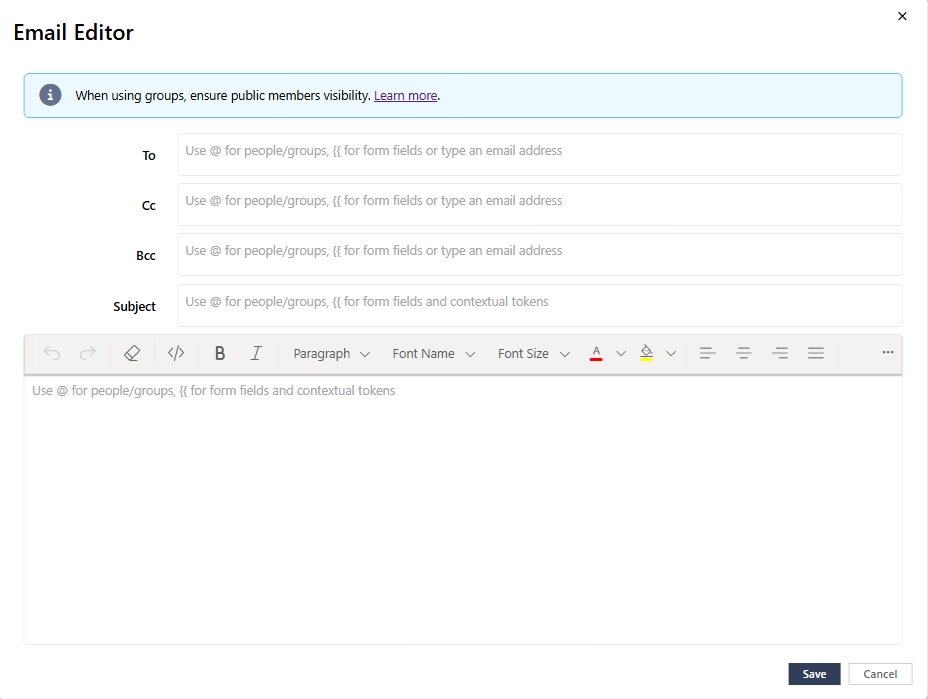Click the Redo arrow icon

(x=88, y=353)
